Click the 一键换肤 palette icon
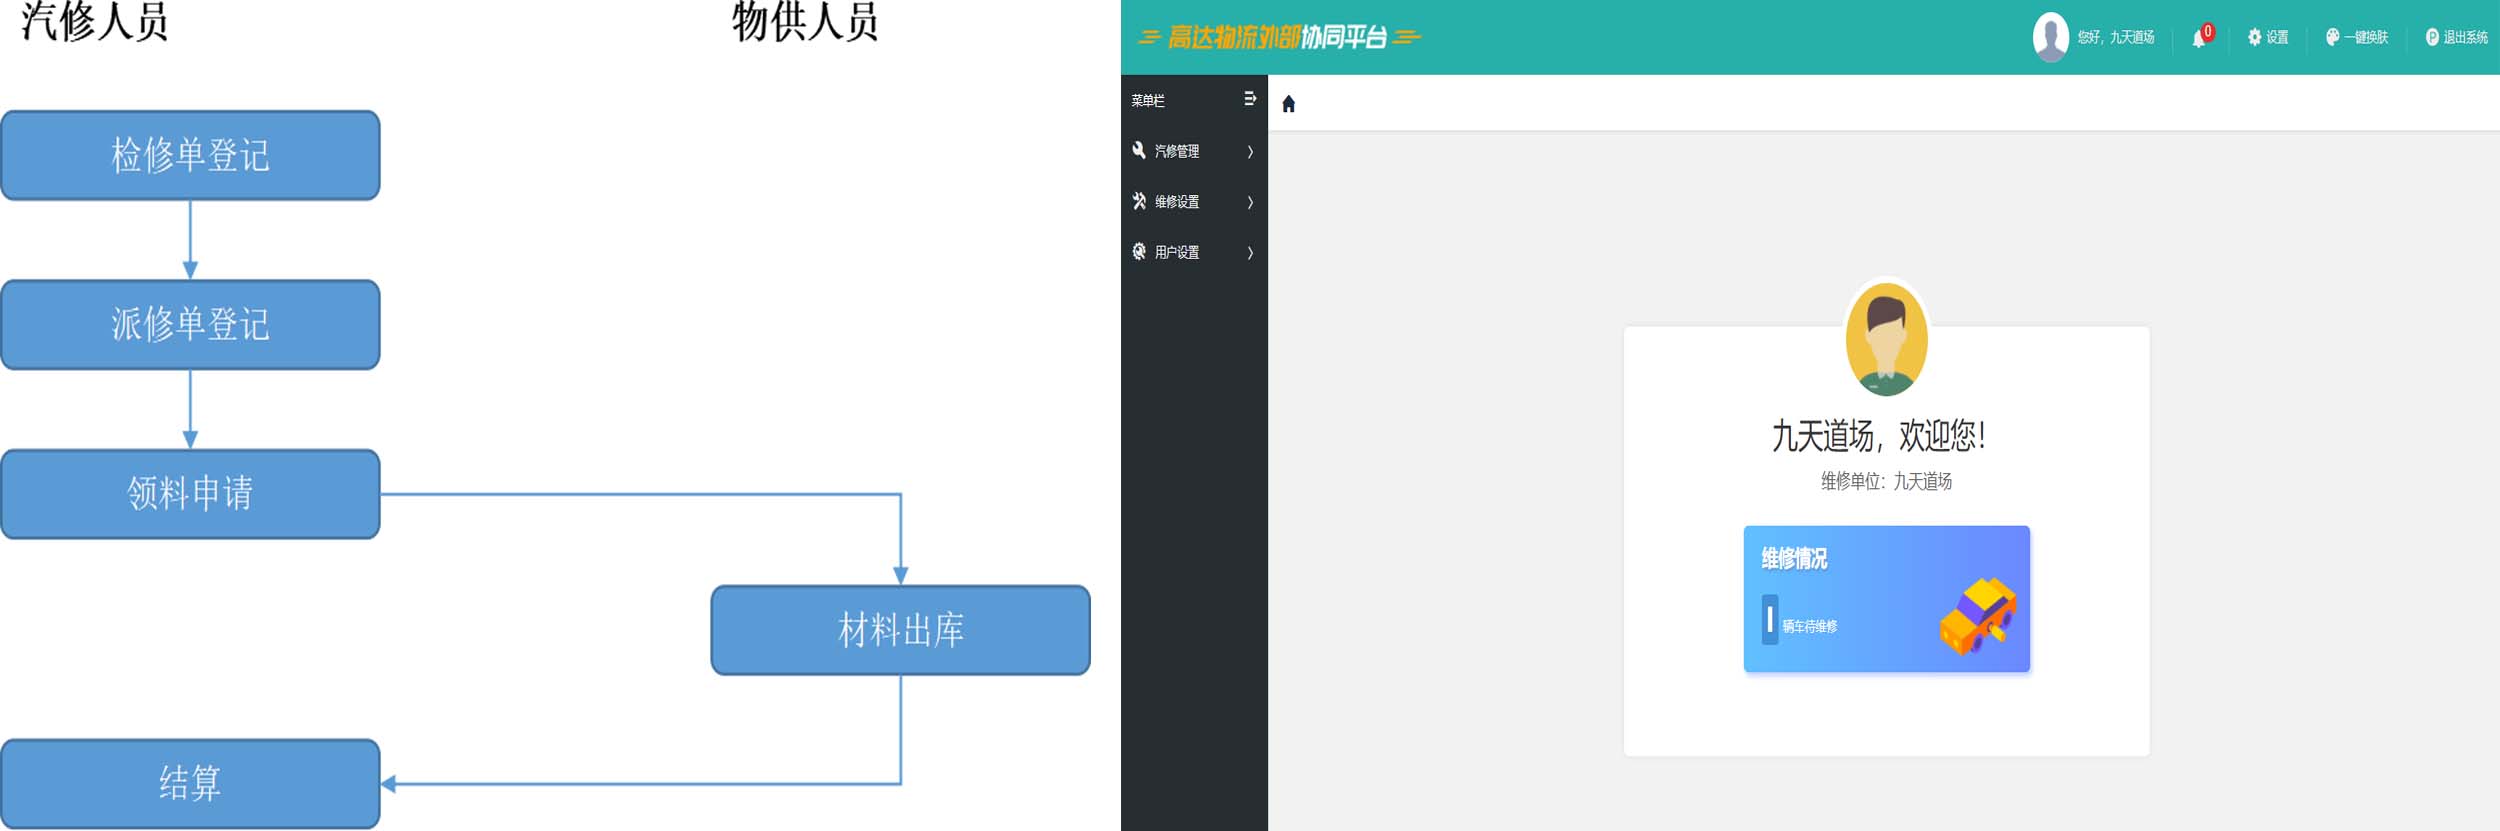 coord(2332,38)
